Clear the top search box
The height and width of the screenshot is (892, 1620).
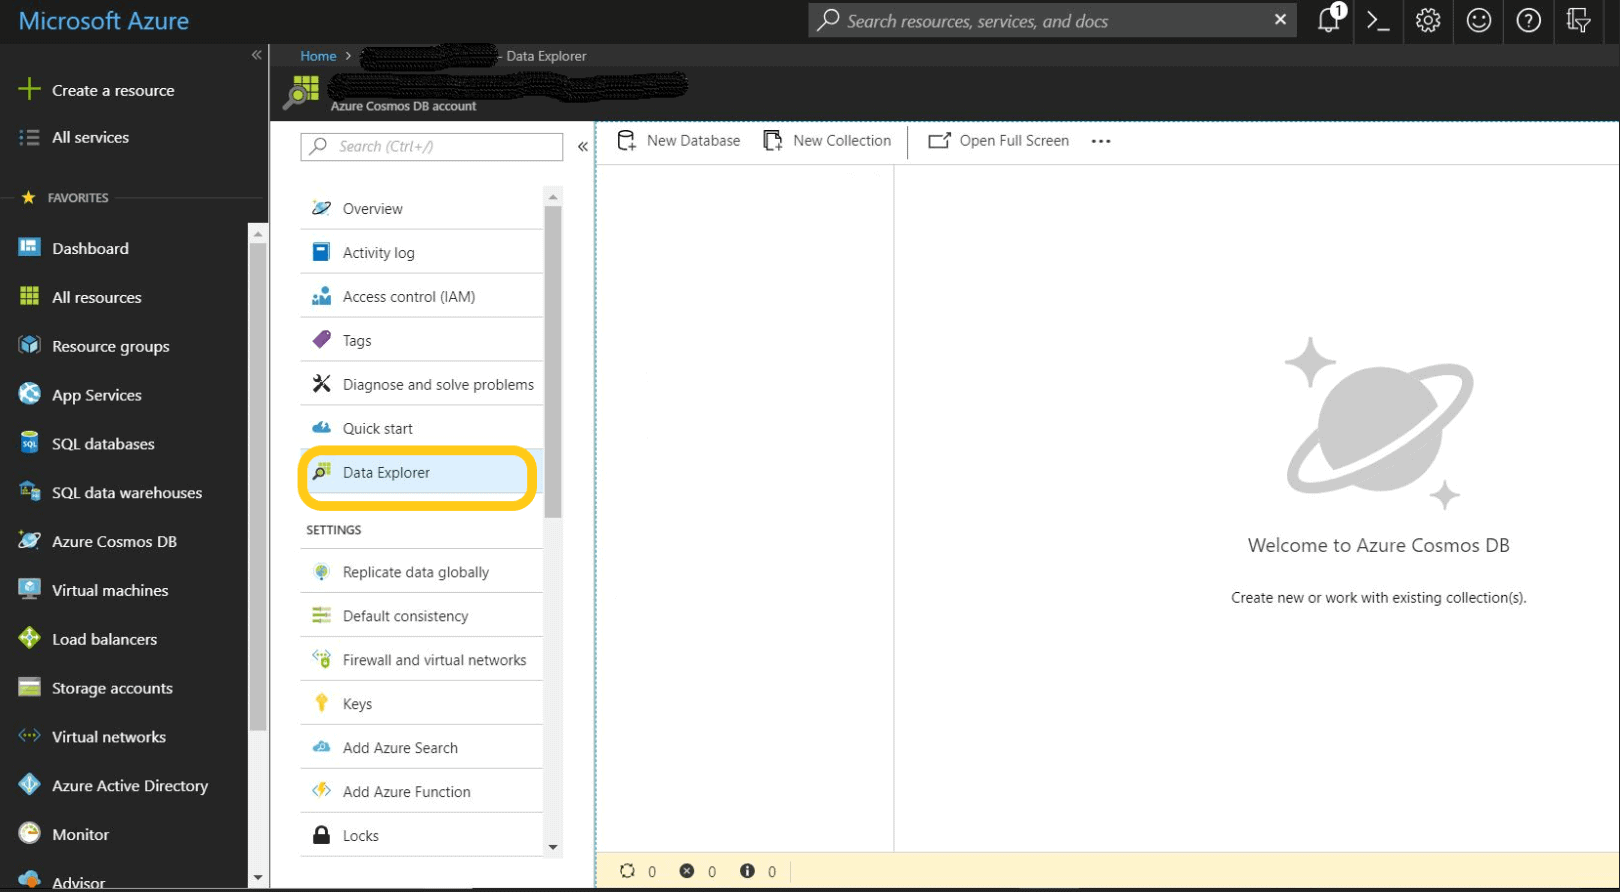pyautogui.click(x=1280, y=20)
